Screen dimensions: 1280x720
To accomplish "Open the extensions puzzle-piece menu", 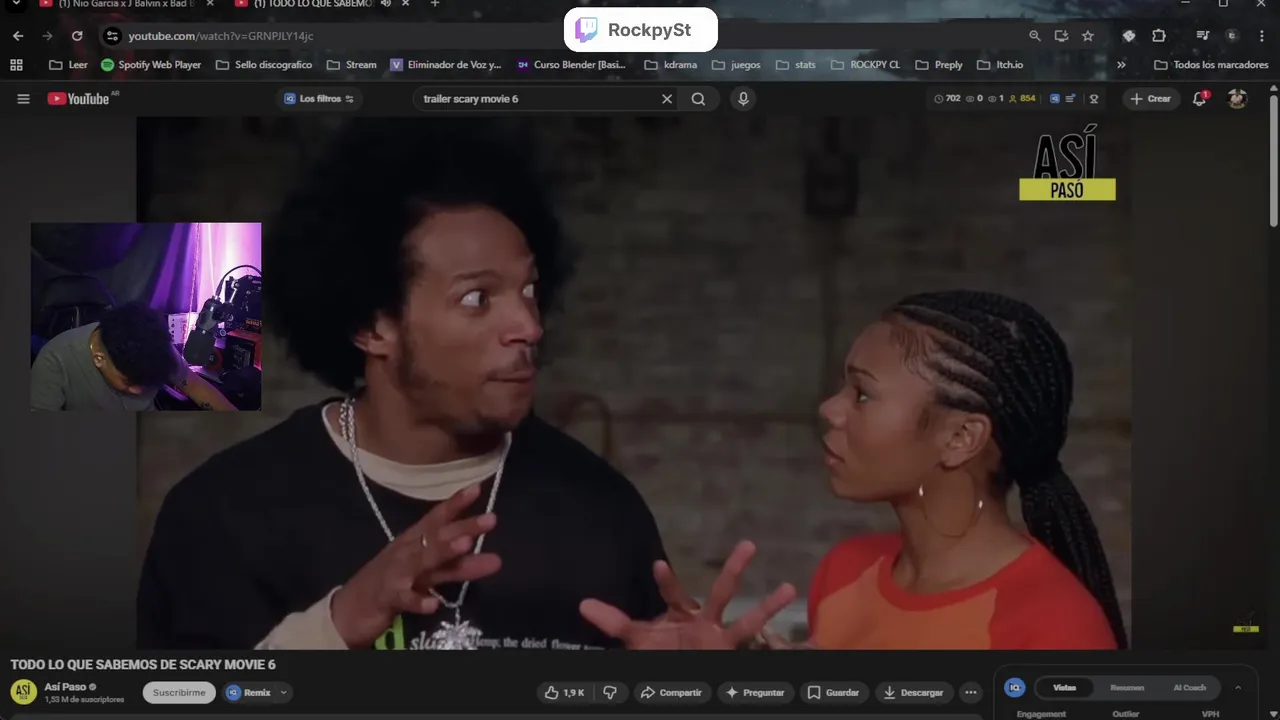I will 1159,36.
